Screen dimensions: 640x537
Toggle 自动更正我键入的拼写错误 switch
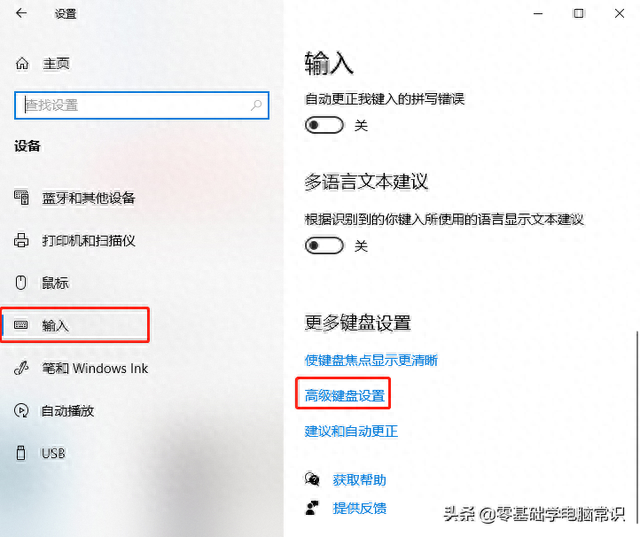point(324,125)
